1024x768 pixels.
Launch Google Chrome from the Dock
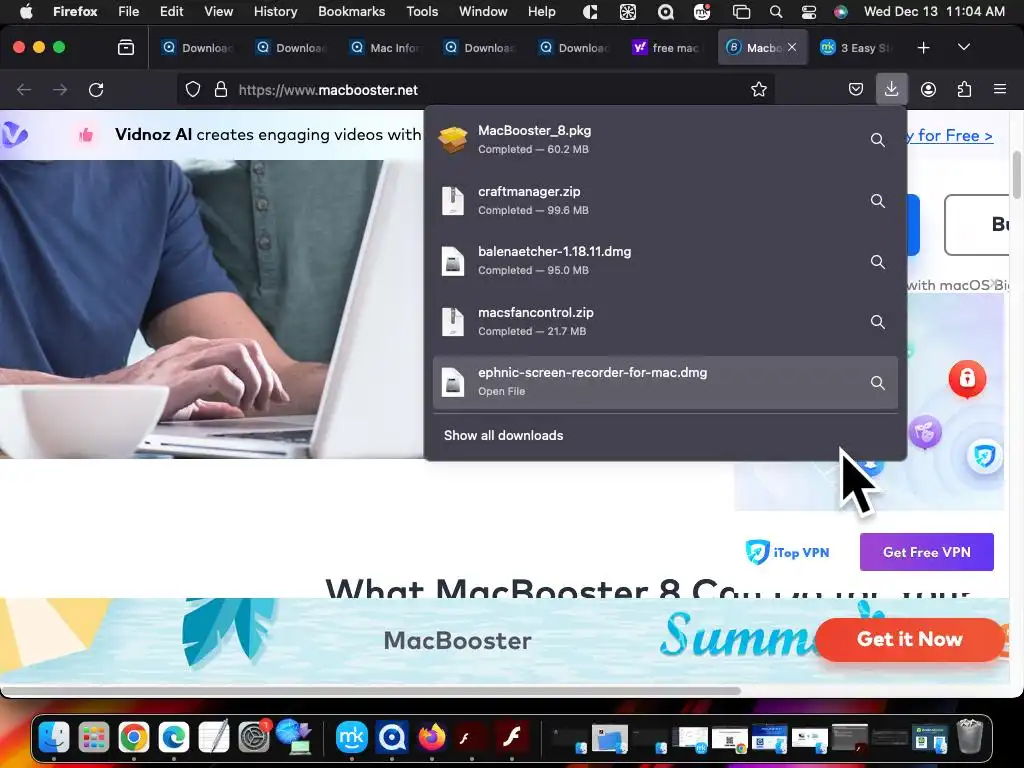click(x=133, y=737)
